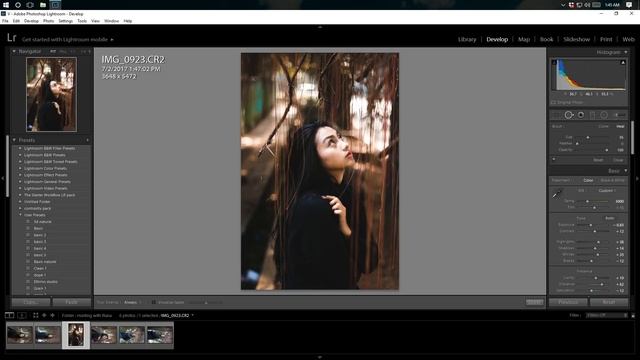Image resolution: width=640 pixels, height=360 pixels.
Task: Set Treatment to Black & White
Action: 612,180
